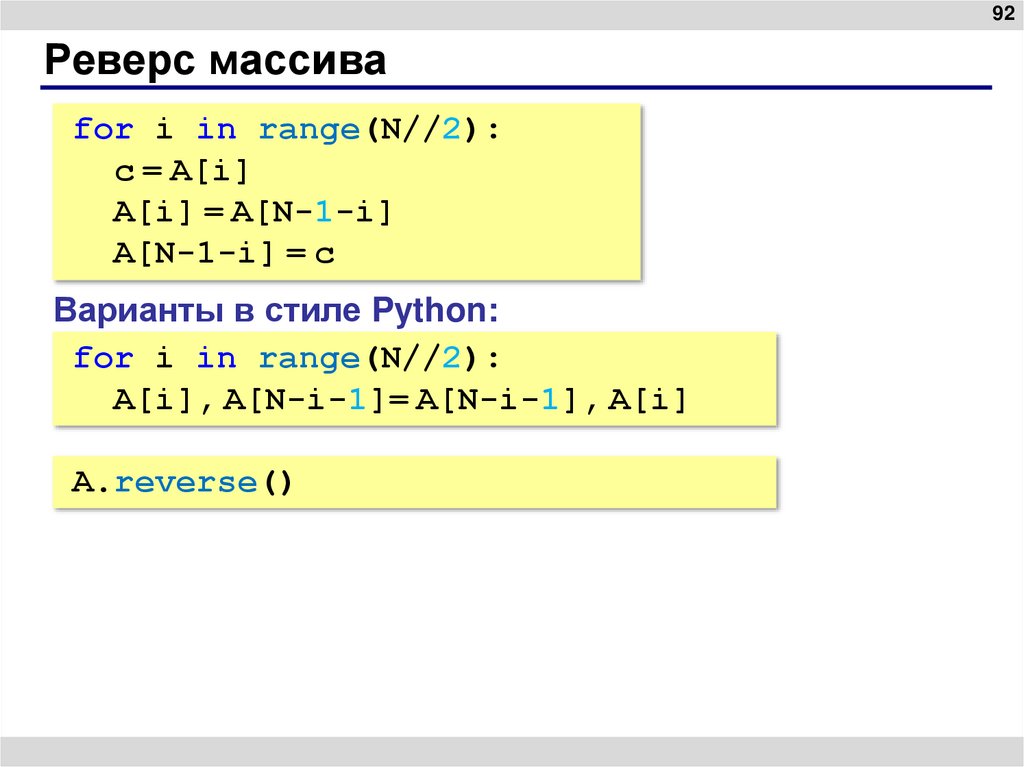This screenshot has width=1024, height=767.
Task: Click the code 'A.reverse()'
Action: [x=182, y=483]
